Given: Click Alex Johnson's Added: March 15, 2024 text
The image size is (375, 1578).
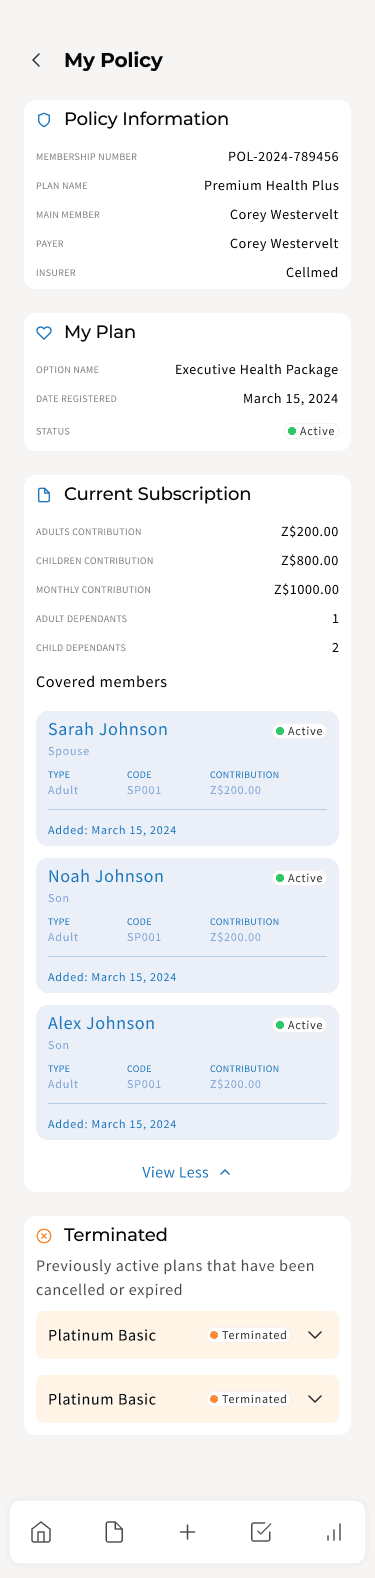Looking at the screenshot, I should 112,1124.
